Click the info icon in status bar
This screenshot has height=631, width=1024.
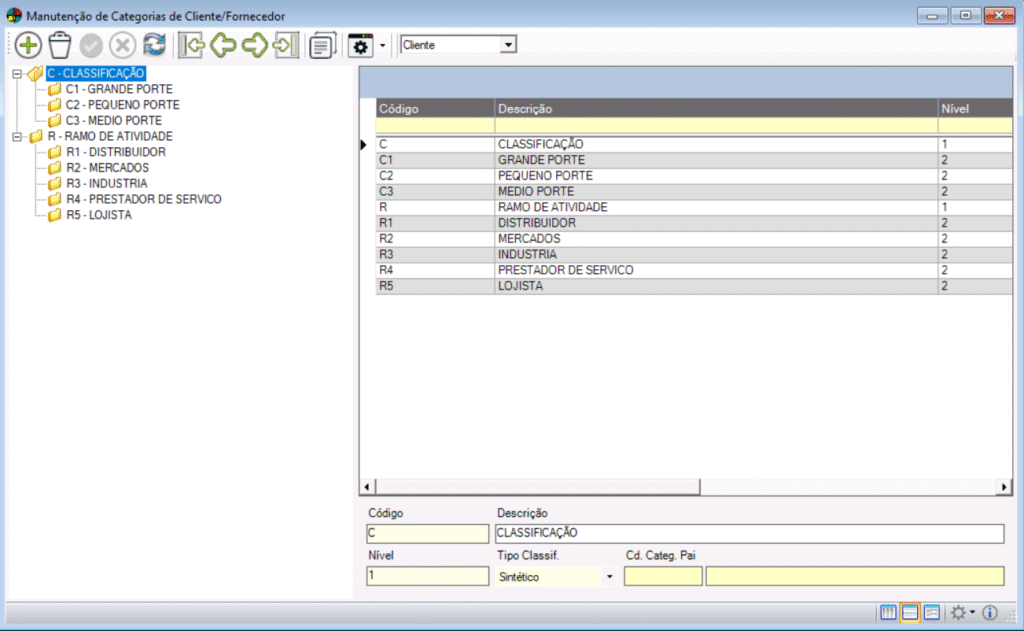click(991, 612)
